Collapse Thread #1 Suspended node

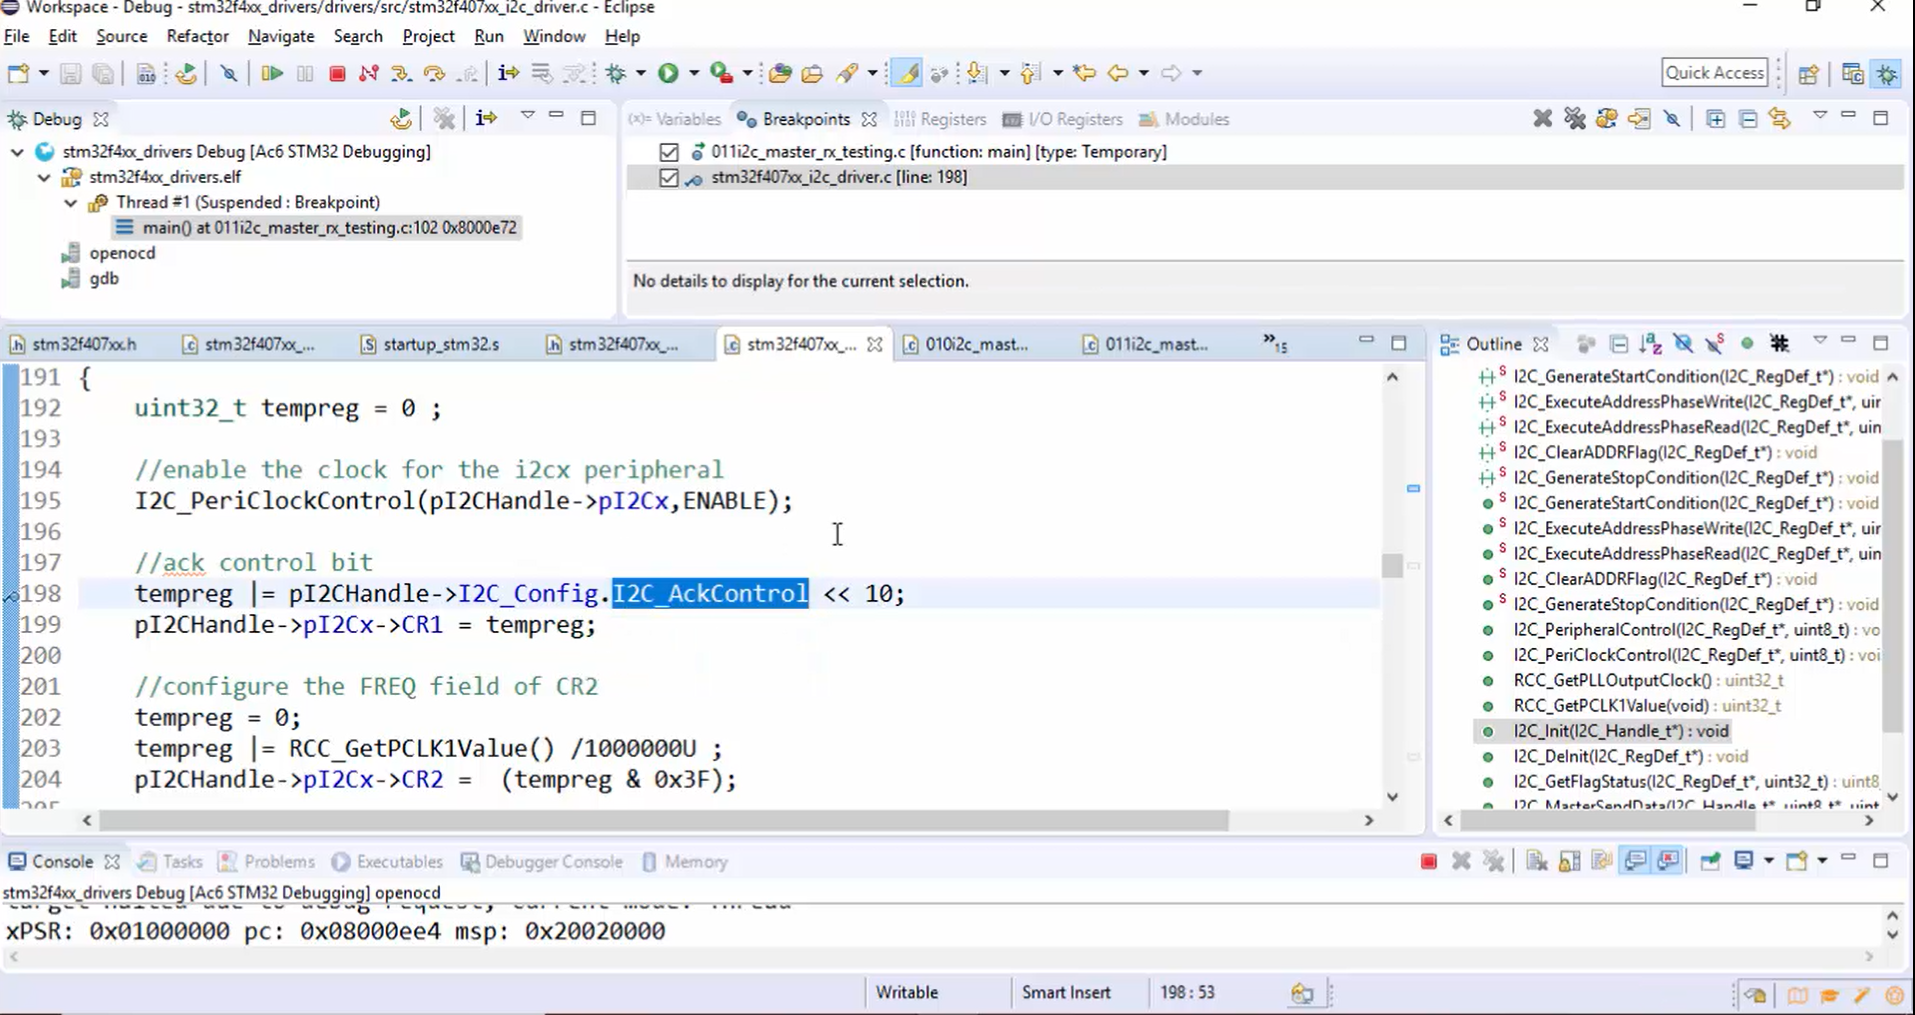(71, 202)
